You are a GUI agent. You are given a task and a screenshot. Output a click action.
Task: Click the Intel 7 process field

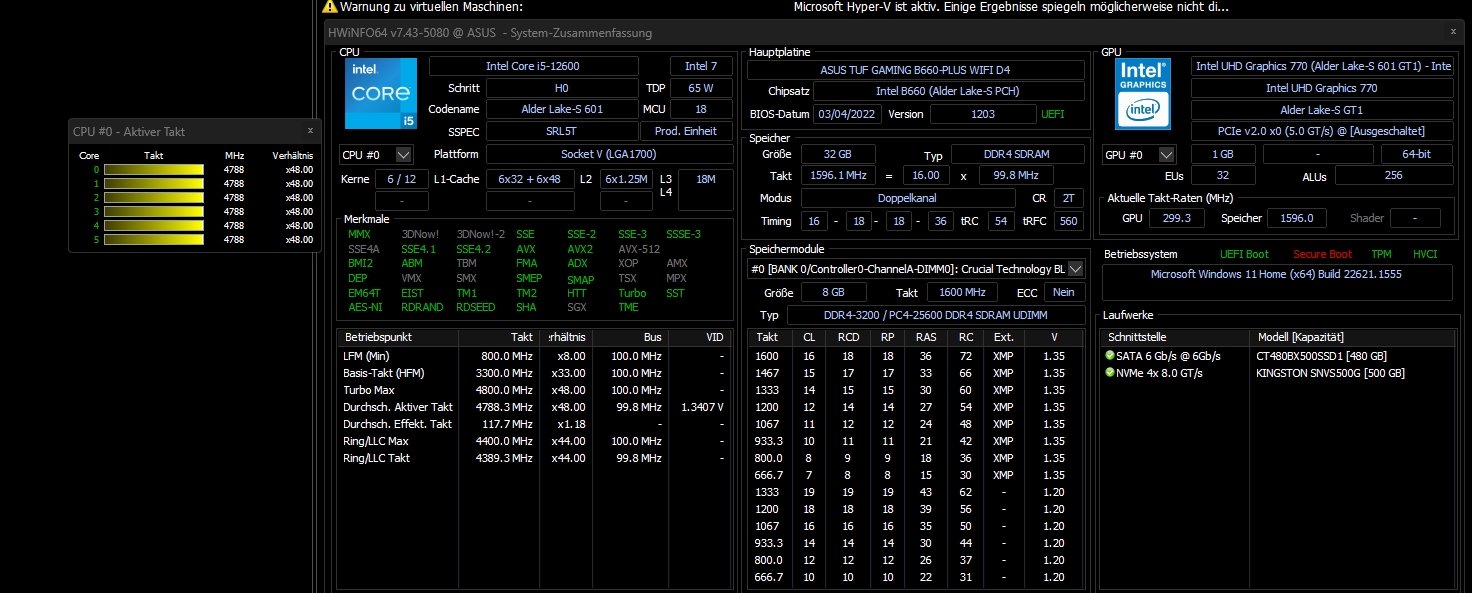[701, 66]
